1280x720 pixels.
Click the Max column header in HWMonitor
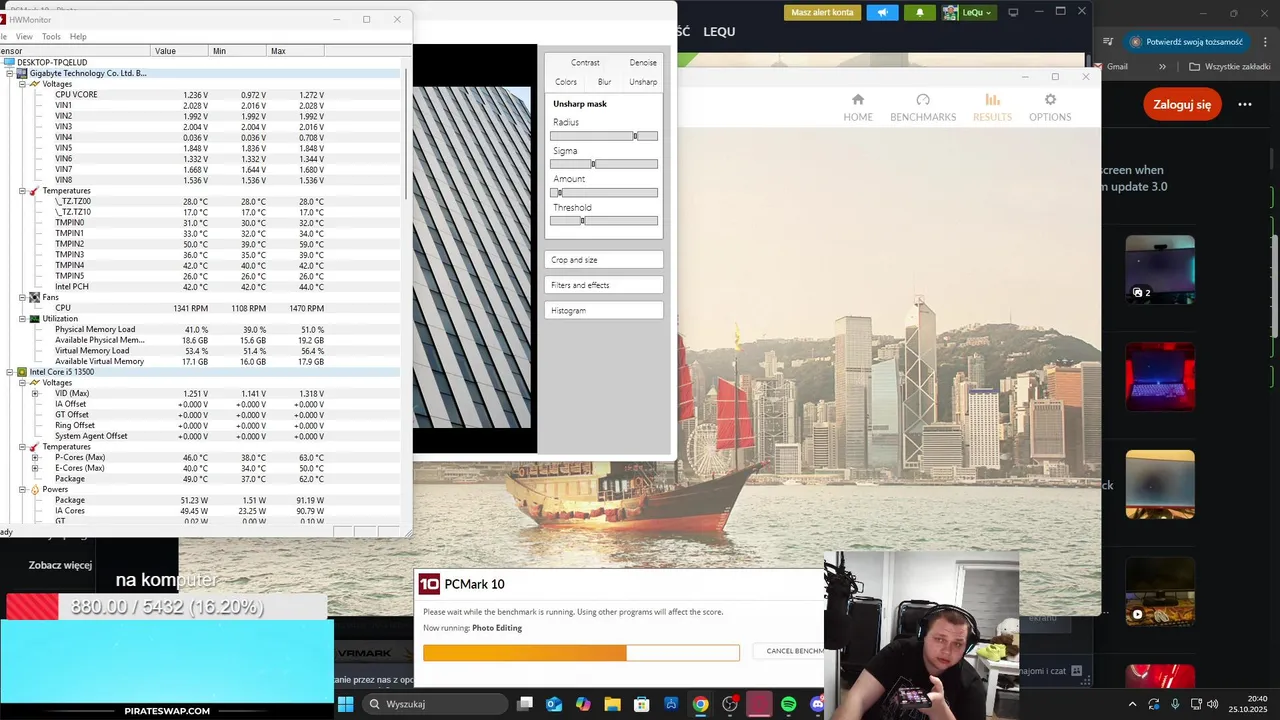pos(295,51)
